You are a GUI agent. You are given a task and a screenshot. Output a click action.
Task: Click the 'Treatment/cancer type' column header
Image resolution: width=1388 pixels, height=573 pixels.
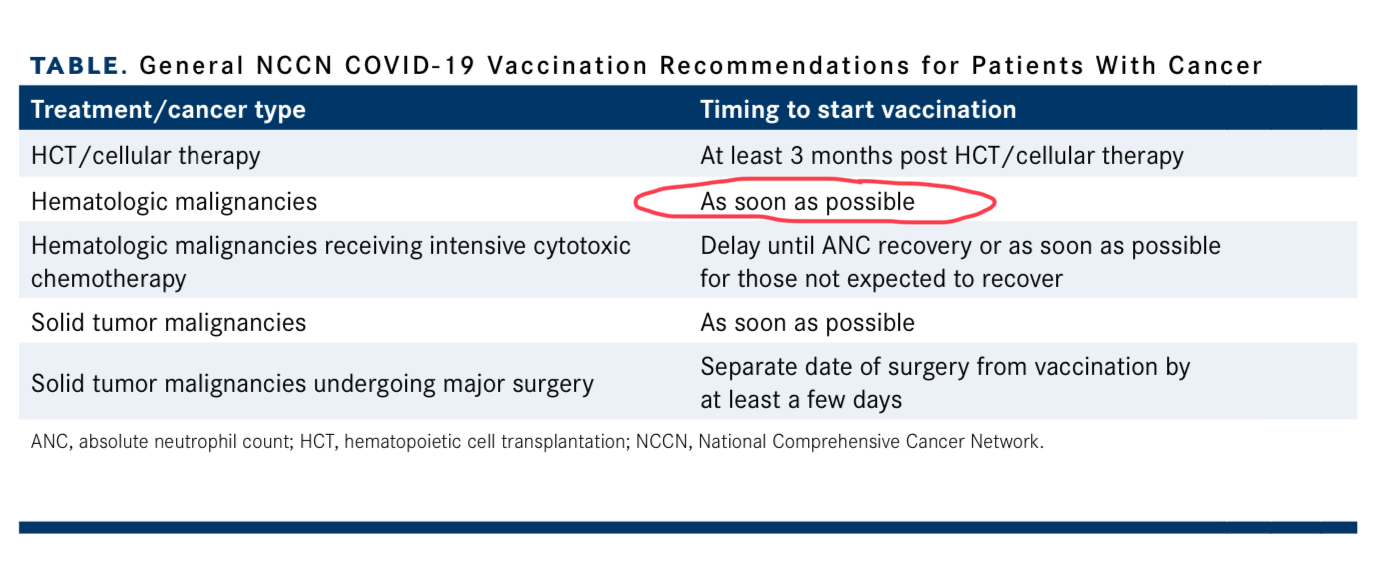click(168, 109)
